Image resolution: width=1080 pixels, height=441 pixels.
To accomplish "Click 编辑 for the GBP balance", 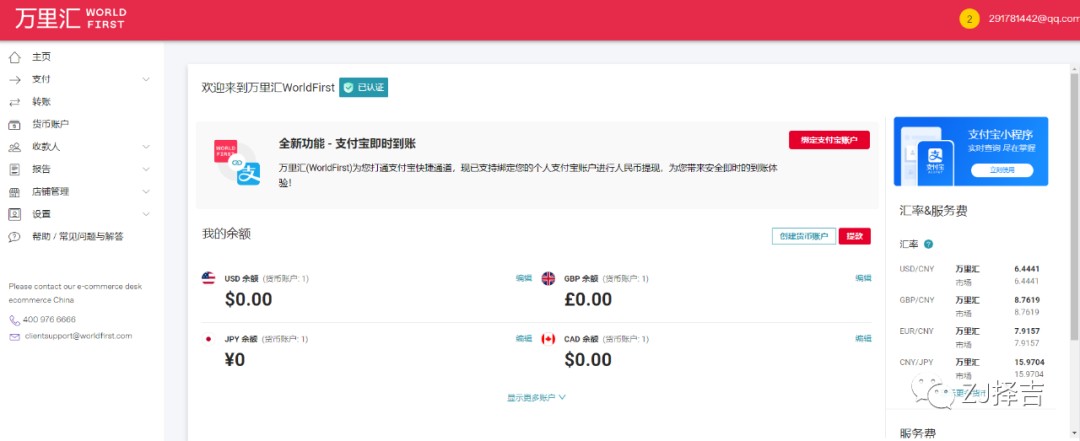I will tap(864, 278).
